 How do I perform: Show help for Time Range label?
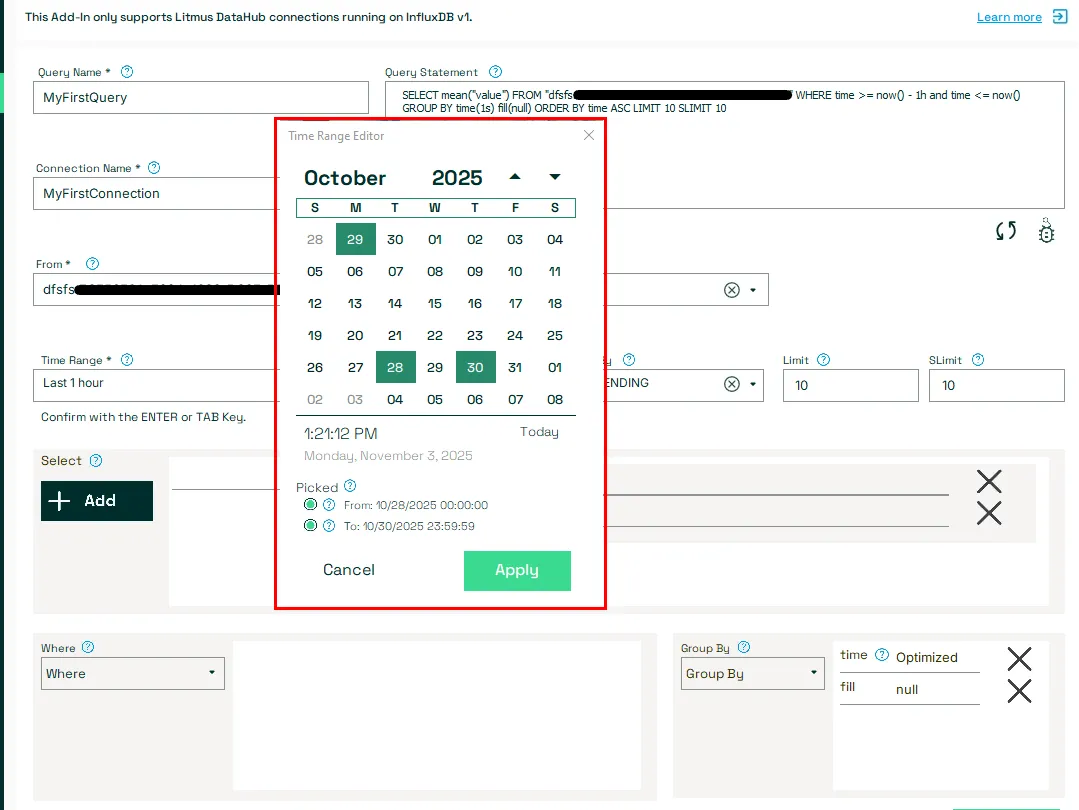tap(127, 360)
